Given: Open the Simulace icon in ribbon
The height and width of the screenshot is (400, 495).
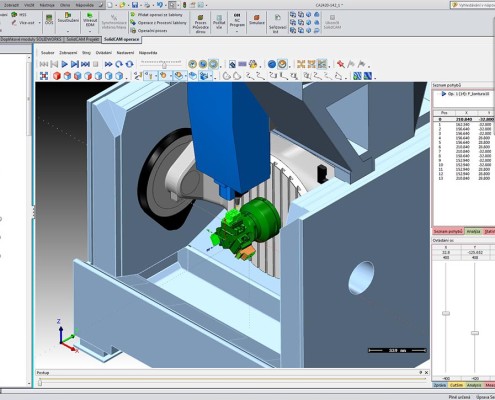Looking at the screenshot, I should 257,20.
